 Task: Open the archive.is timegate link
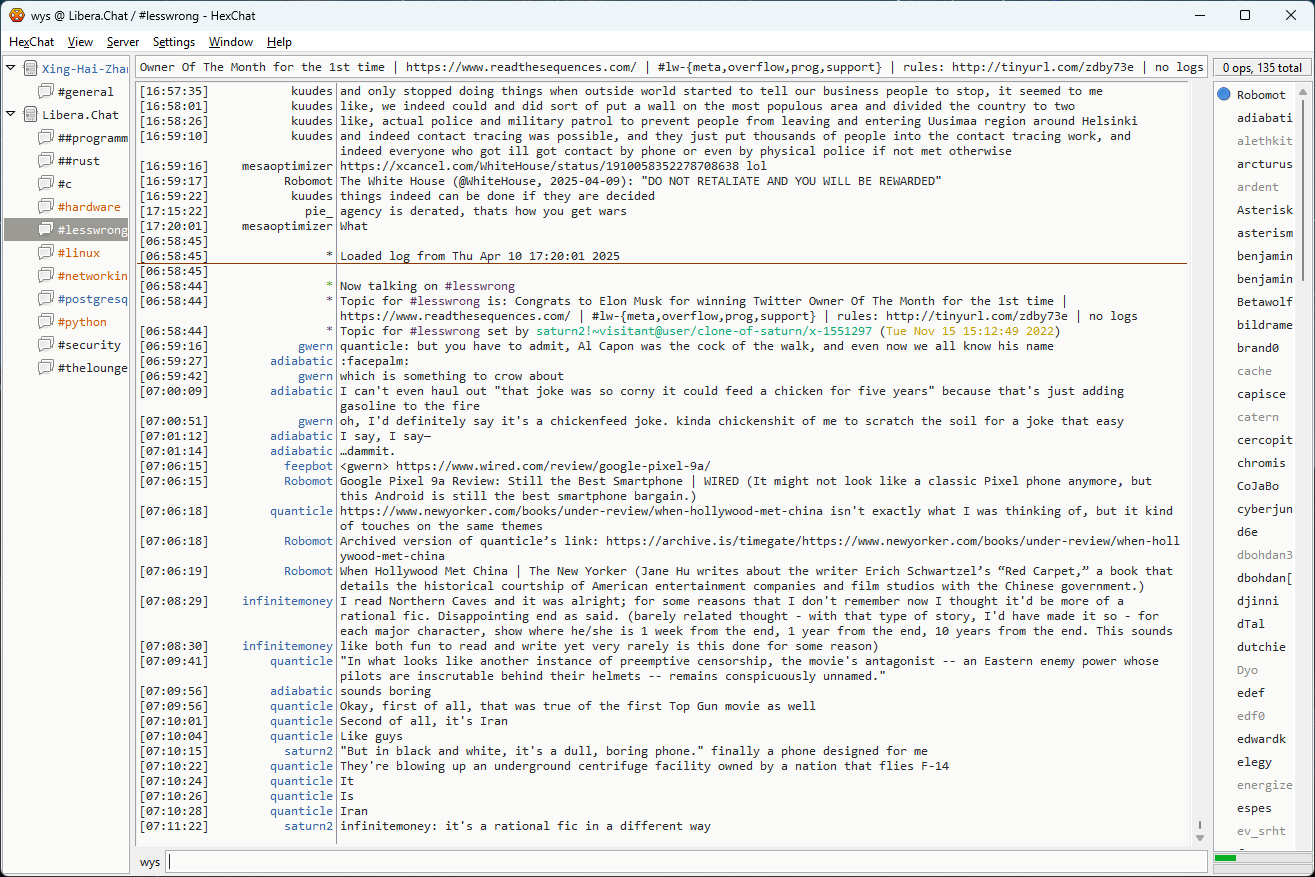[892, 541]
